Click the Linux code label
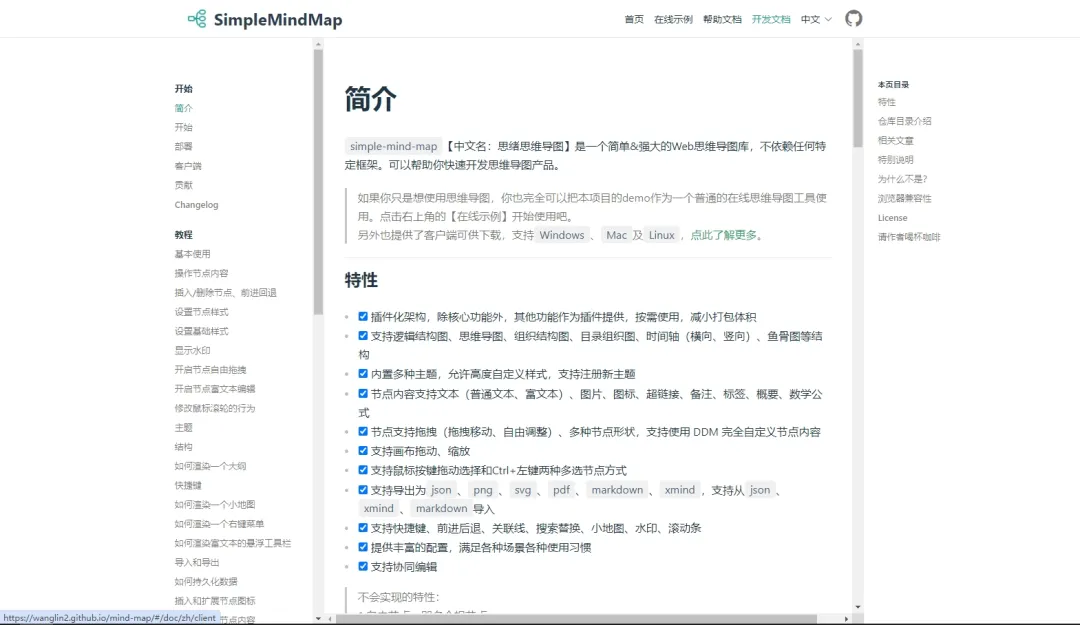The width and height of the screenshot is (1080, 625). point(661,235)
